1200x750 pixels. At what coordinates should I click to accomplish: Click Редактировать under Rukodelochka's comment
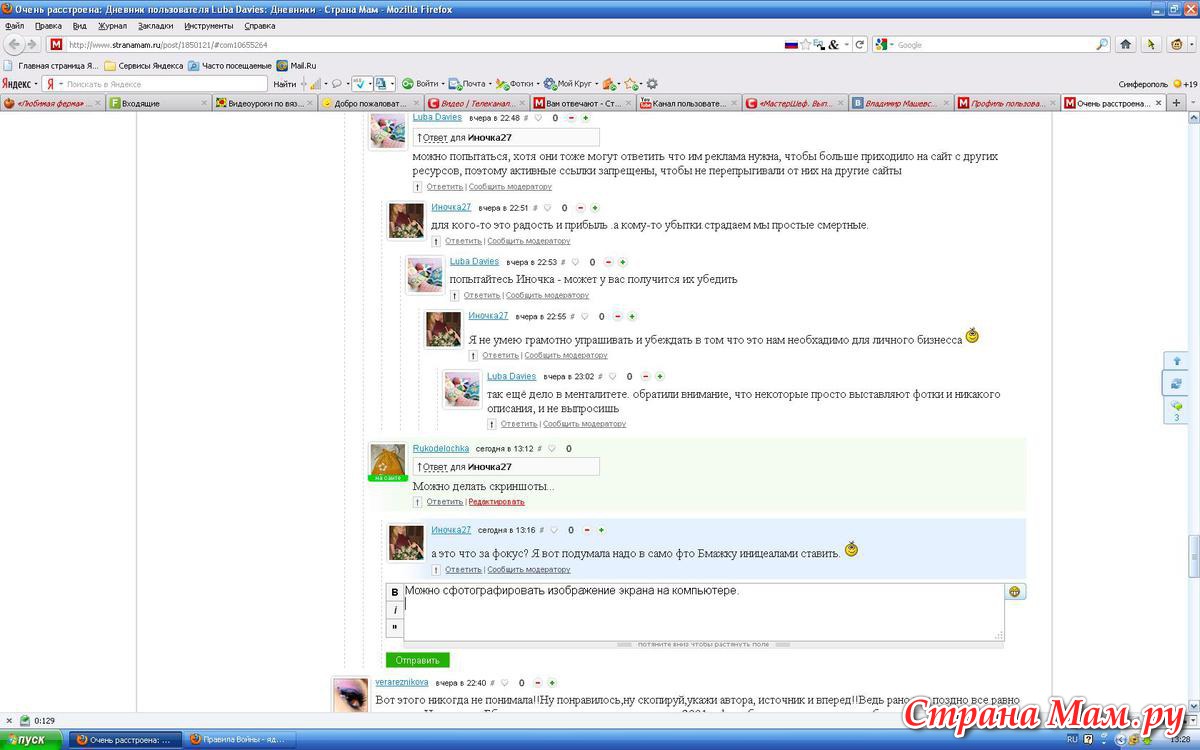(x=496, y=502)
